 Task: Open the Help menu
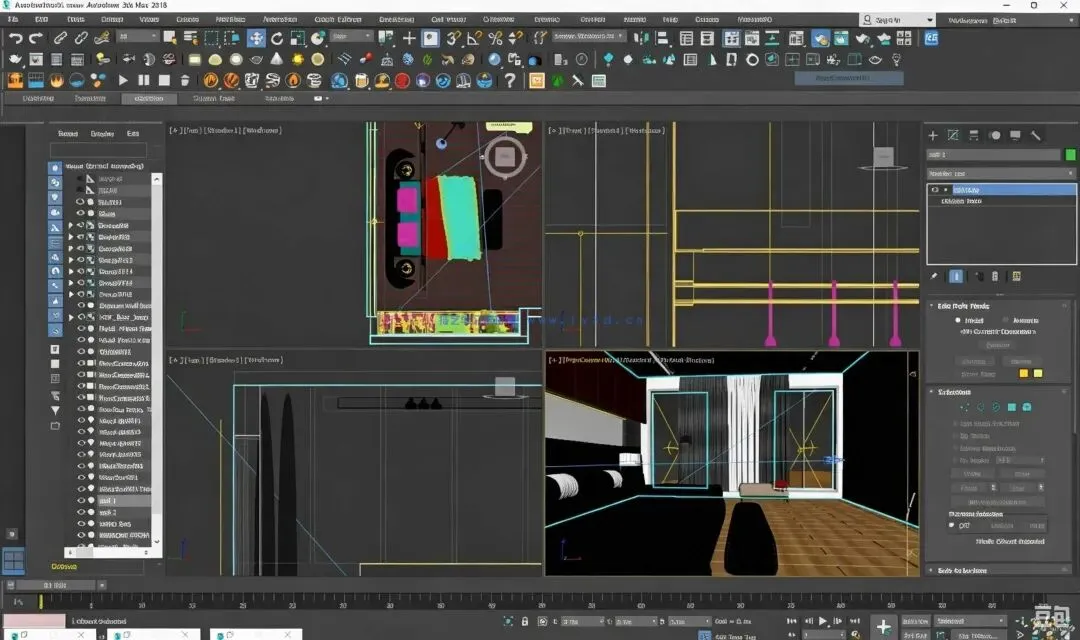click(669, 19)
